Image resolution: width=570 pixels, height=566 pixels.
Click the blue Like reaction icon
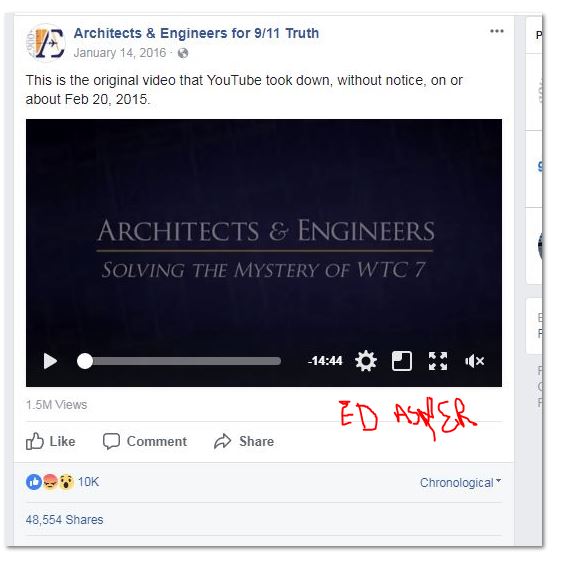point(33,482)
